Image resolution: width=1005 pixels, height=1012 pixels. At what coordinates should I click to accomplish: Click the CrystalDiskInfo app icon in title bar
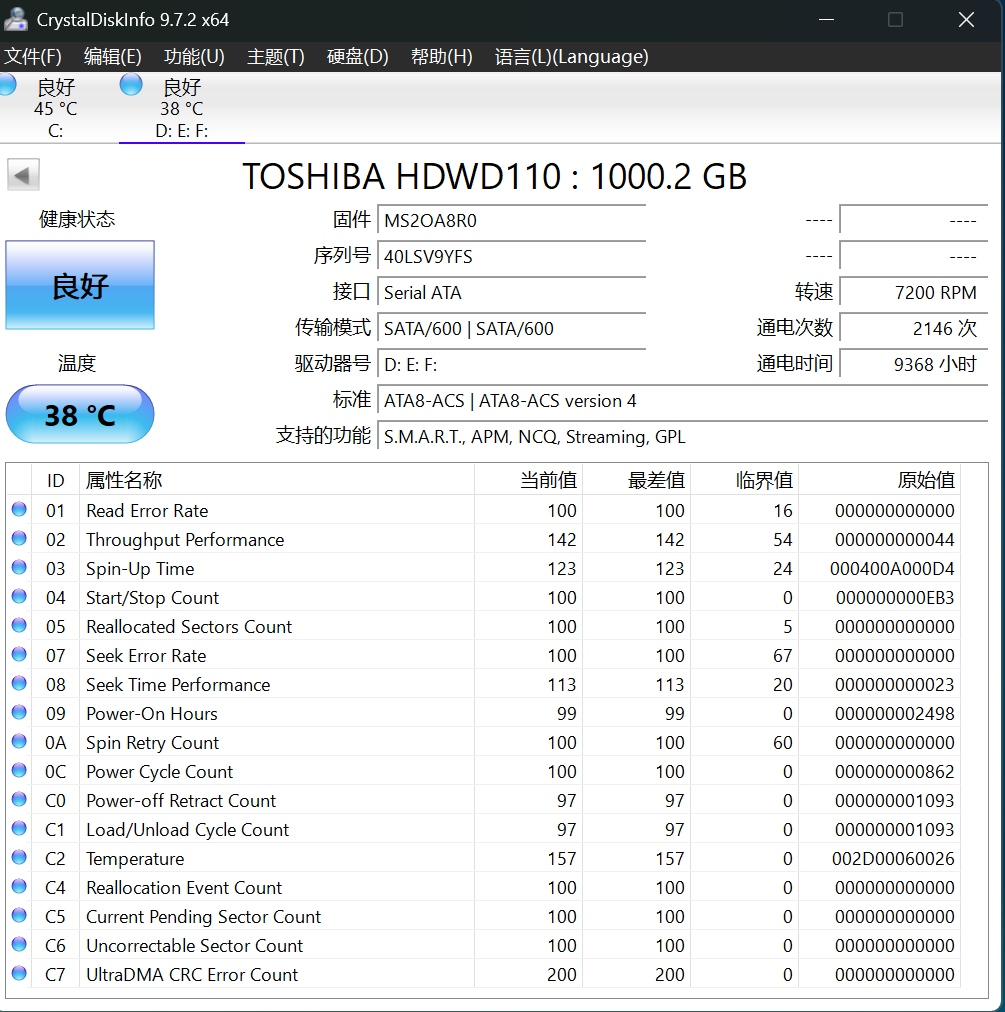15,19
